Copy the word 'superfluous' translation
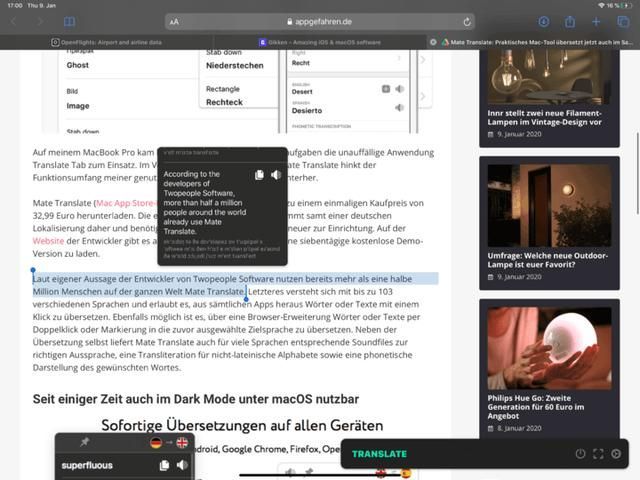This screenshot has width=640, height=480. coord(165,466)
